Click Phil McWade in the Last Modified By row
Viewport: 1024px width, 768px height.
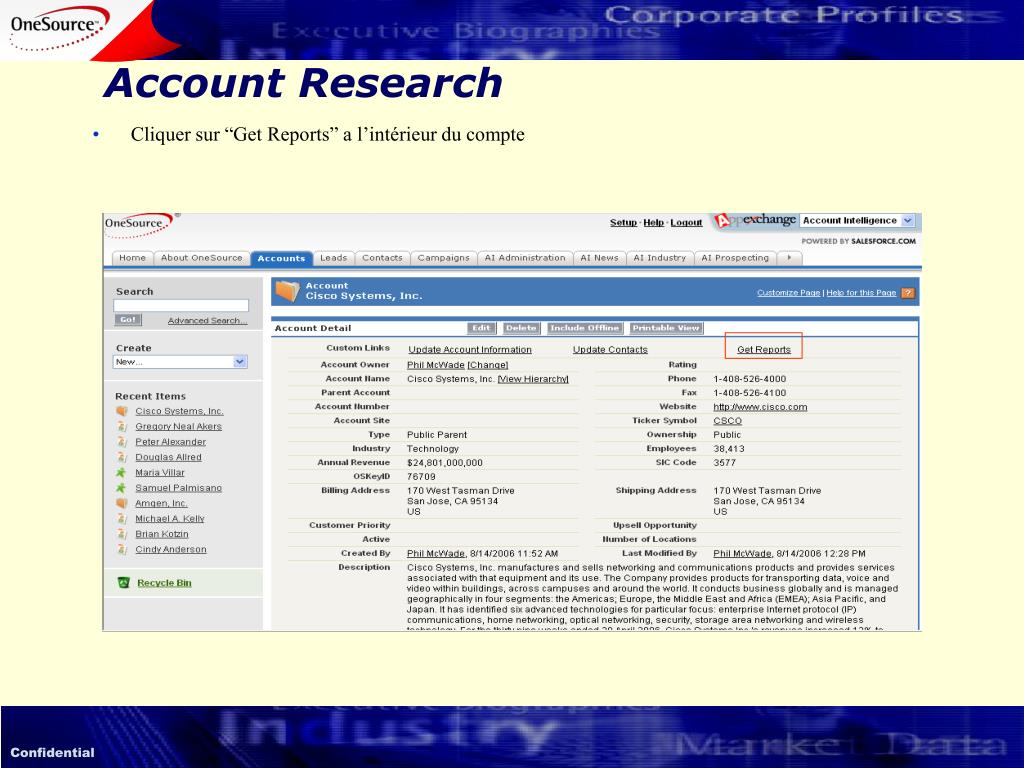(742, 554)
